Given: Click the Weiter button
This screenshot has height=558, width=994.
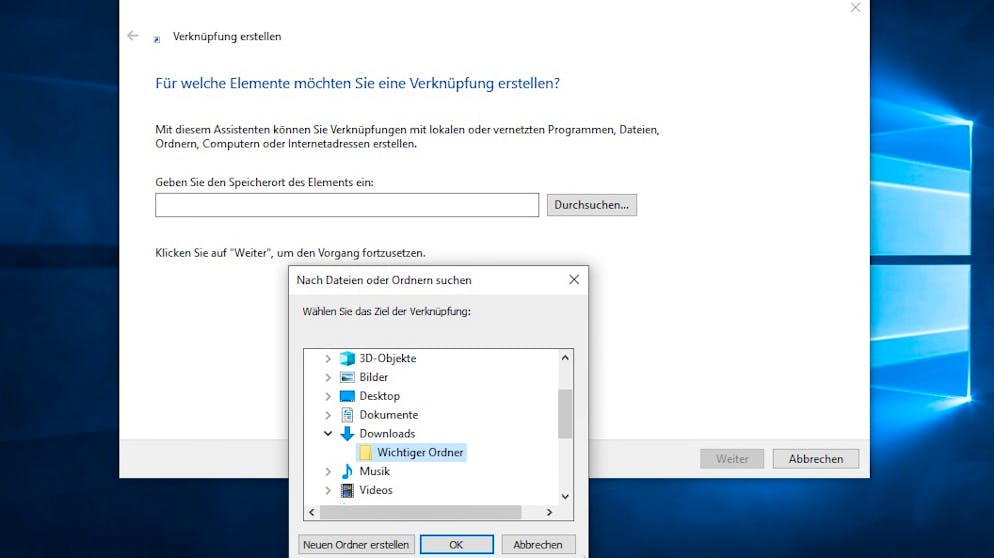Looking at the screenshot, I should coord(732,458).
